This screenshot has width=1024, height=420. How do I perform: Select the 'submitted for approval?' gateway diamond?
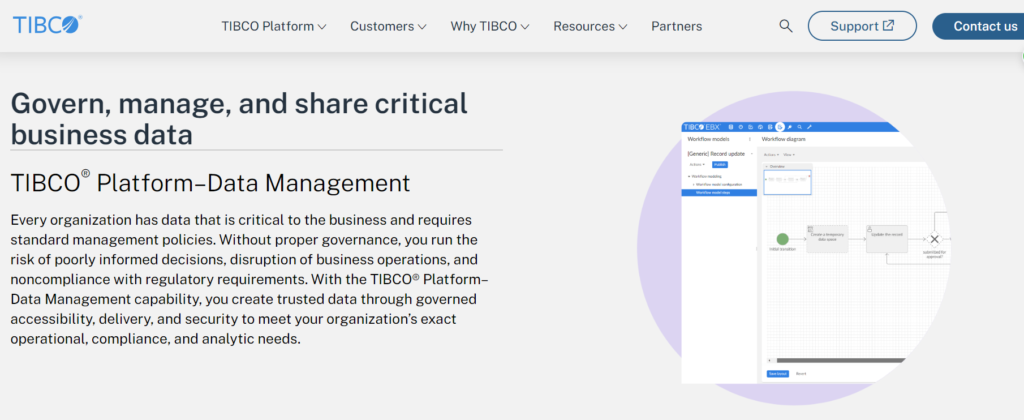(934, 239)
